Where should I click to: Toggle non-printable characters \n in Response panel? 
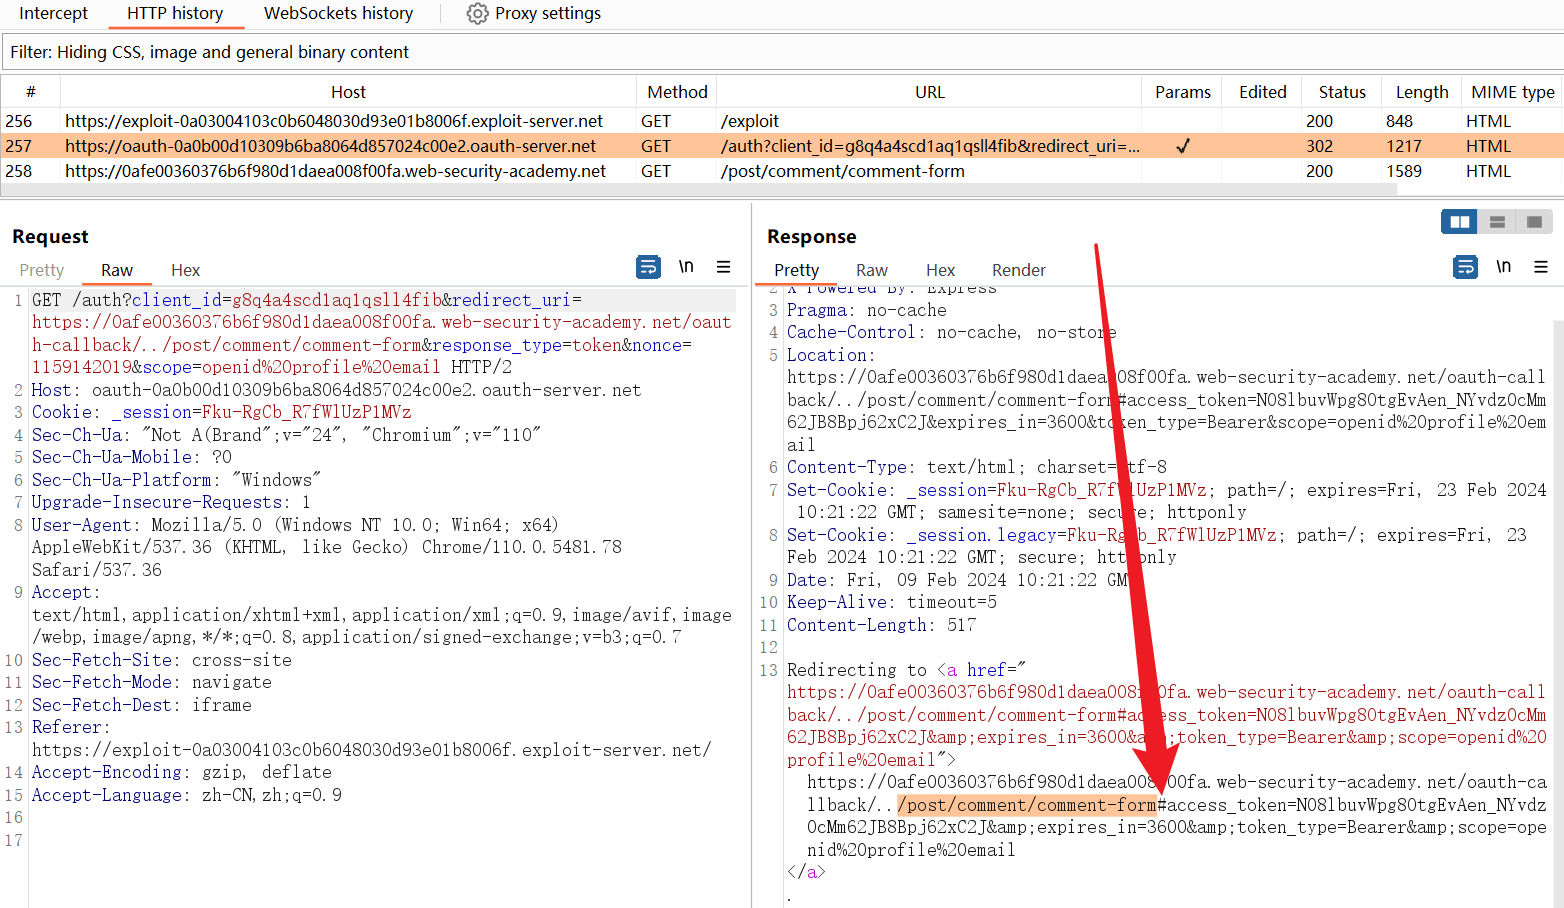pos(1503,267)
